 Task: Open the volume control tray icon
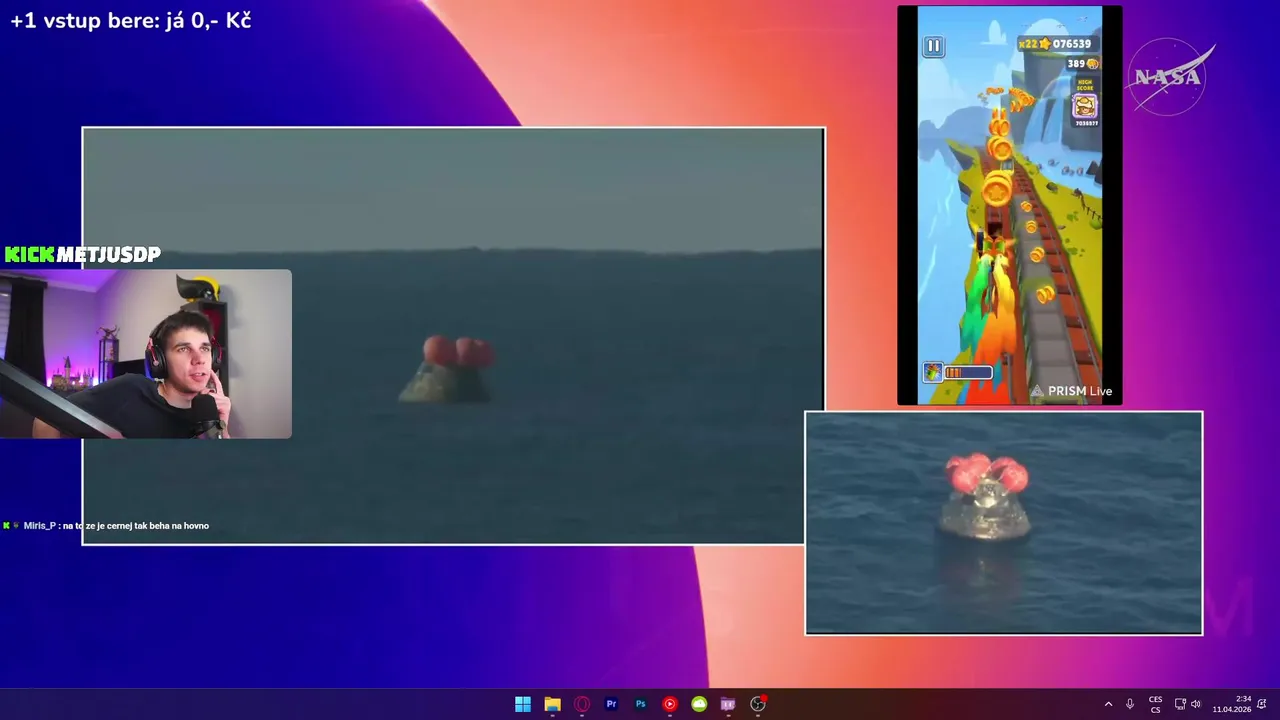[1196, 704]
